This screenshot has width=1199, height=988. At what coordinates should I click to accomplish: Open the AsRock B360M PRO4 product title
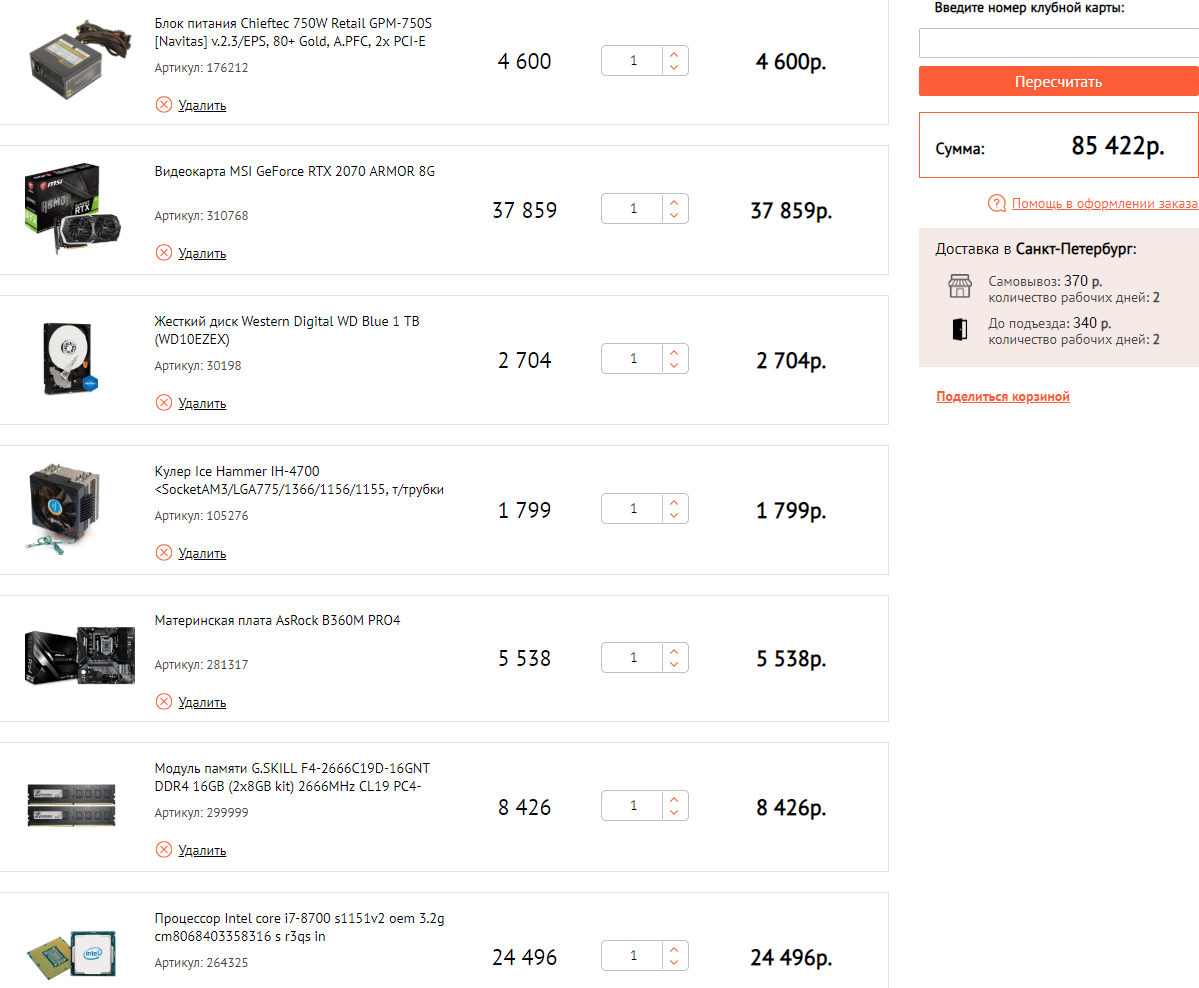tap(277, 620)
